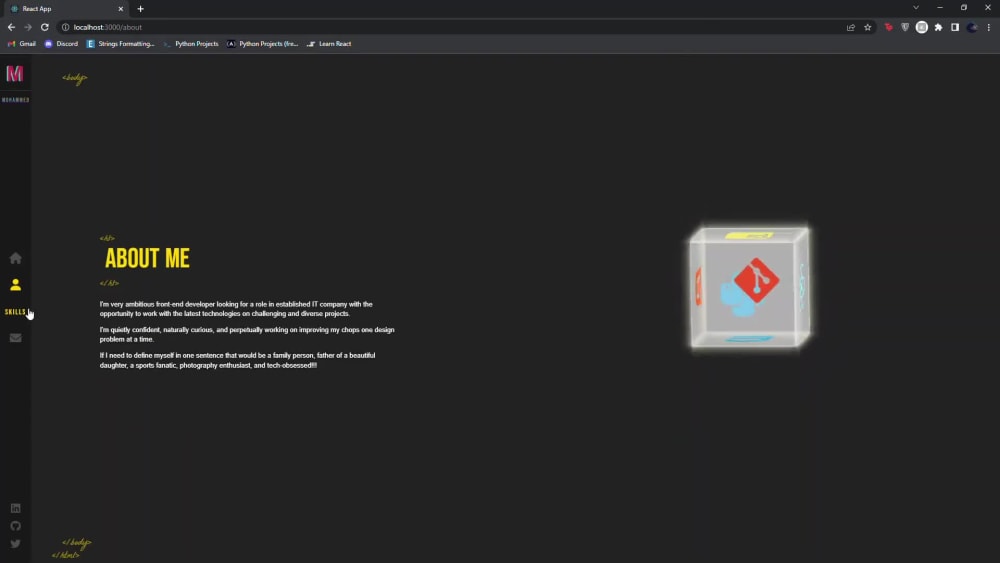The width and height of the screenshot is (1000, 563).
Task: Select the About person icon in sidebar
Action: point(15,285)
